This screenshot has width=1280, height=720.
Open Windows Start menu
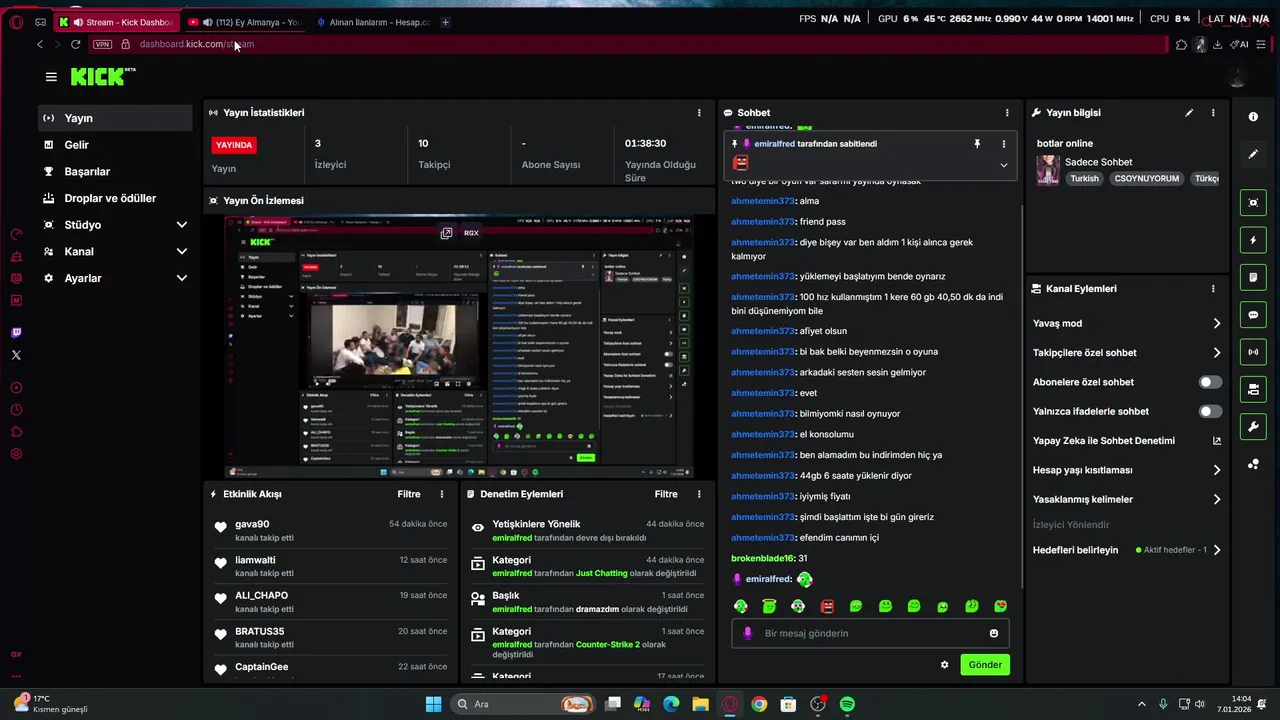point(433,704)
